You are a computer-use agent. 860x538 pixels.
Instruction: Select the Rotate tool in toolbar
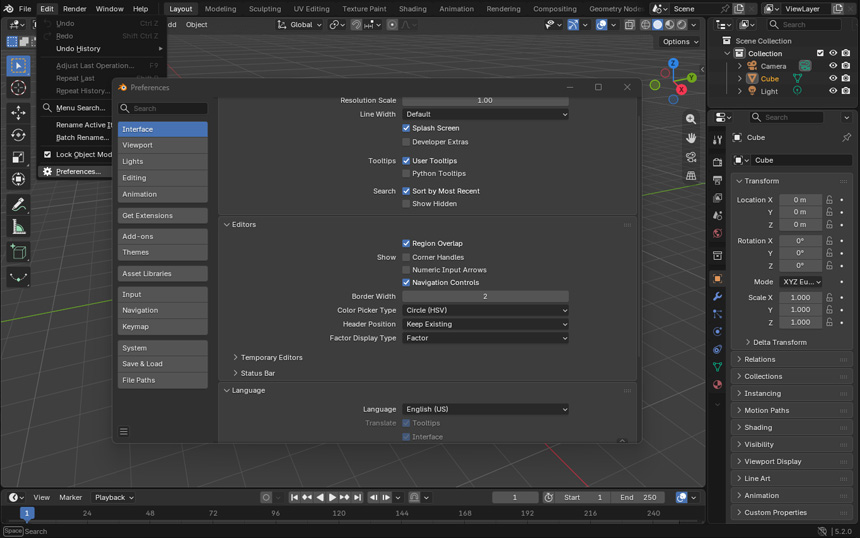[18, 135]
